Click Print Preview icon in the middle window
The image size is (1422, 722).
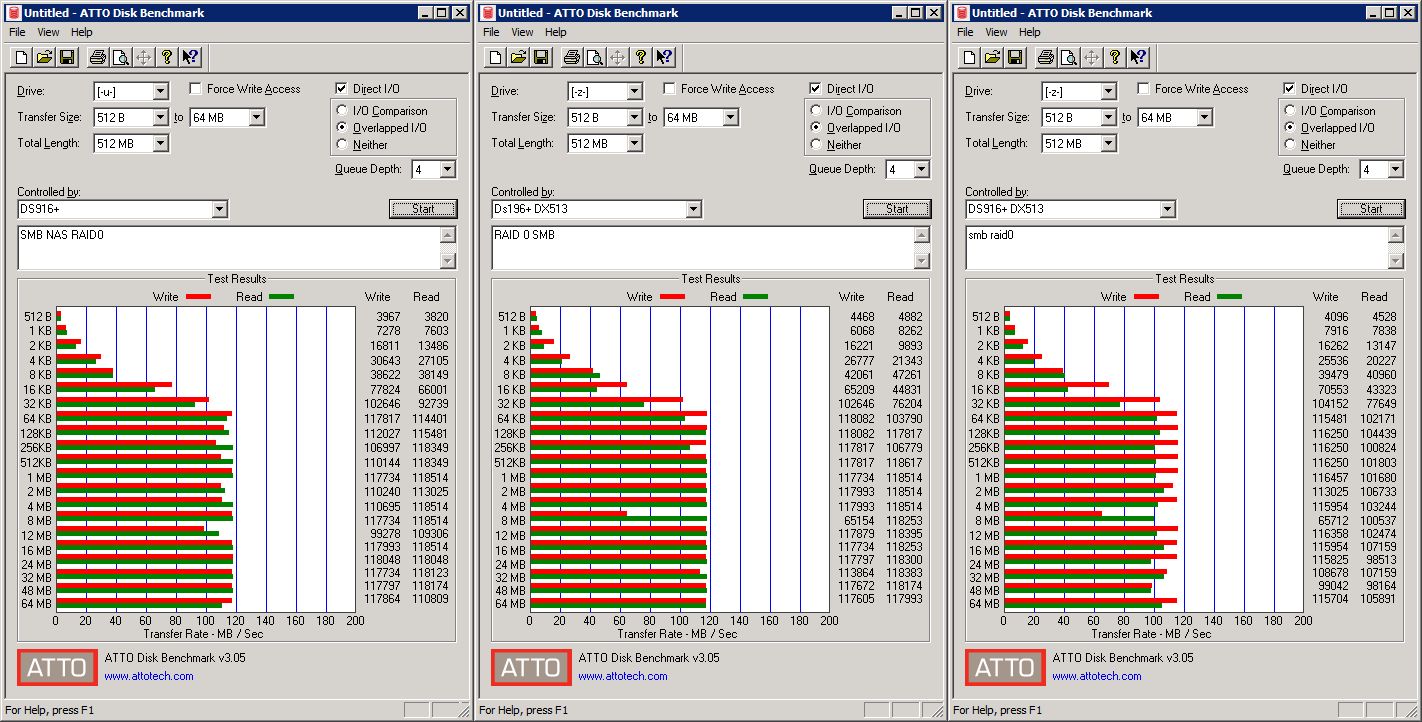(594, 57)
